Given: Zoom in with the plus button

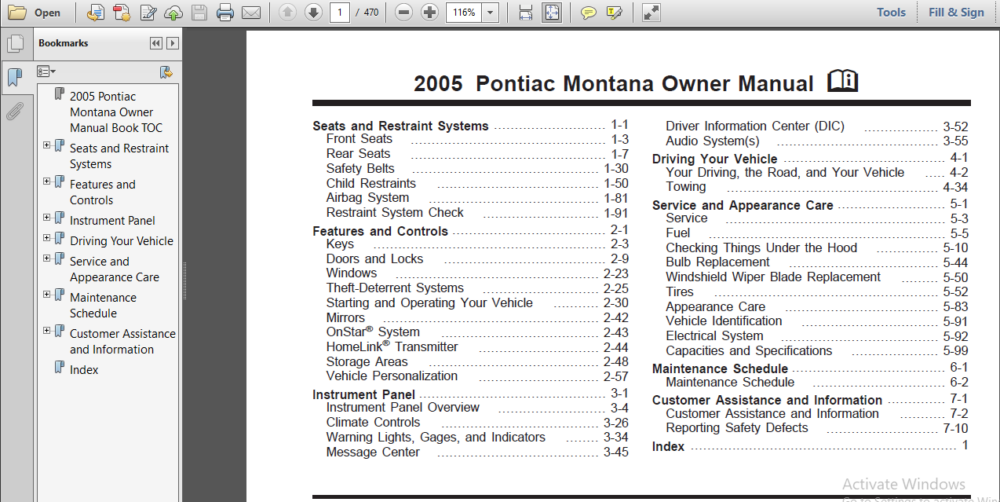Looking at the screenshot, I should [x=430, y=12].
